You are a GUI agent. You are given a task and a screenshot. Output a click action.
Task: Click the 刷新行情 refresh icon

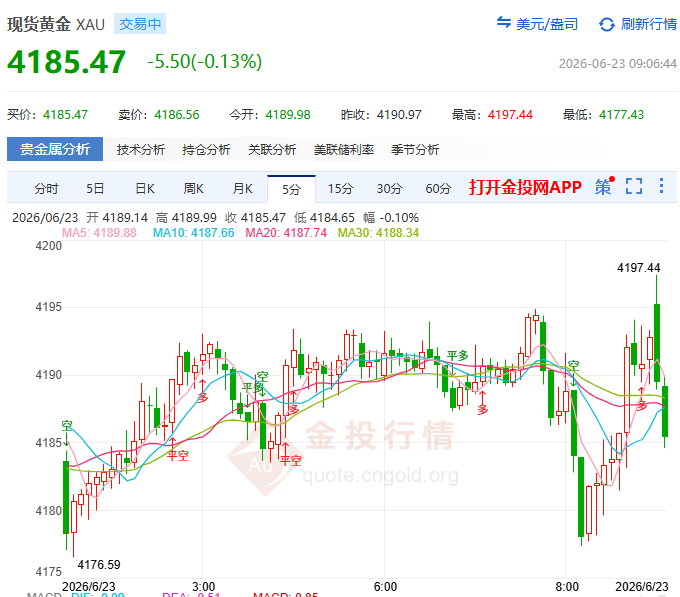pos(607,24)
